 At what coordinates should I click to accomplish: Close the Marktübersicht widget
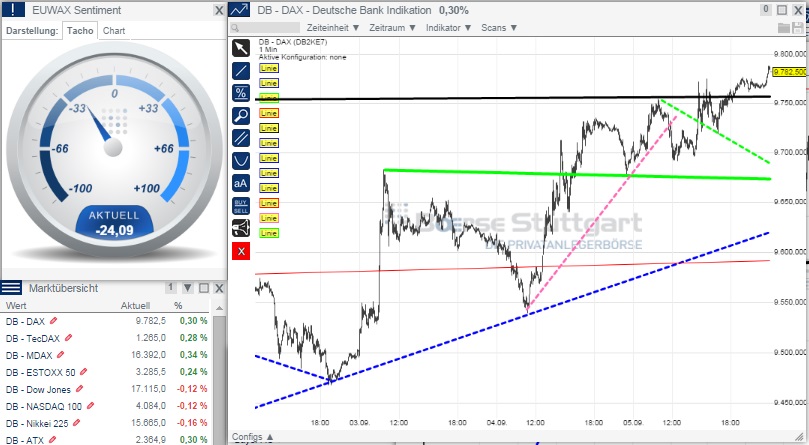[219, 288]
